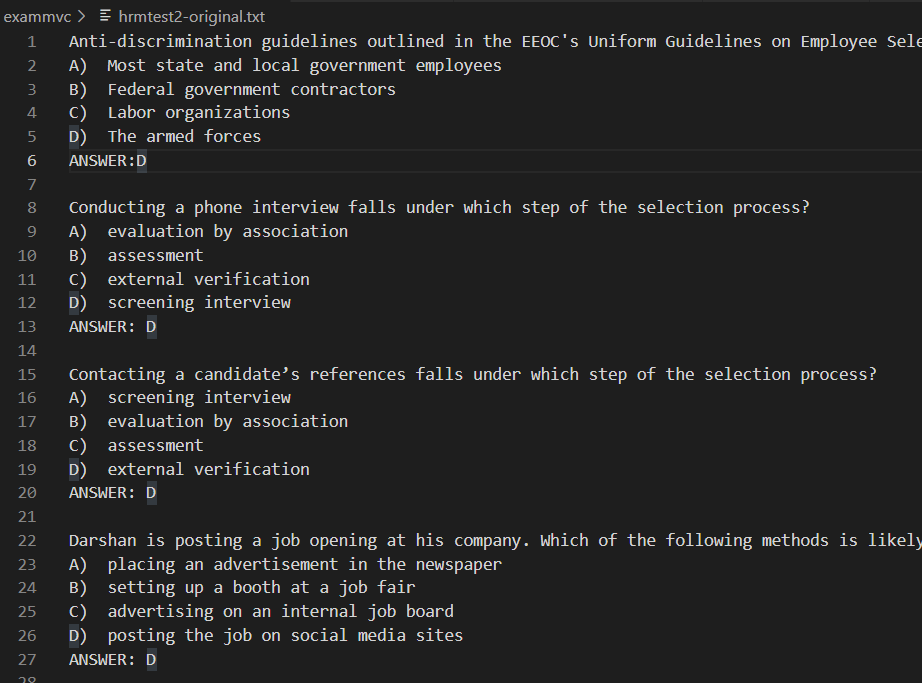
Task: Click the text external verification on line 19
Action: [x=208, y=469]
